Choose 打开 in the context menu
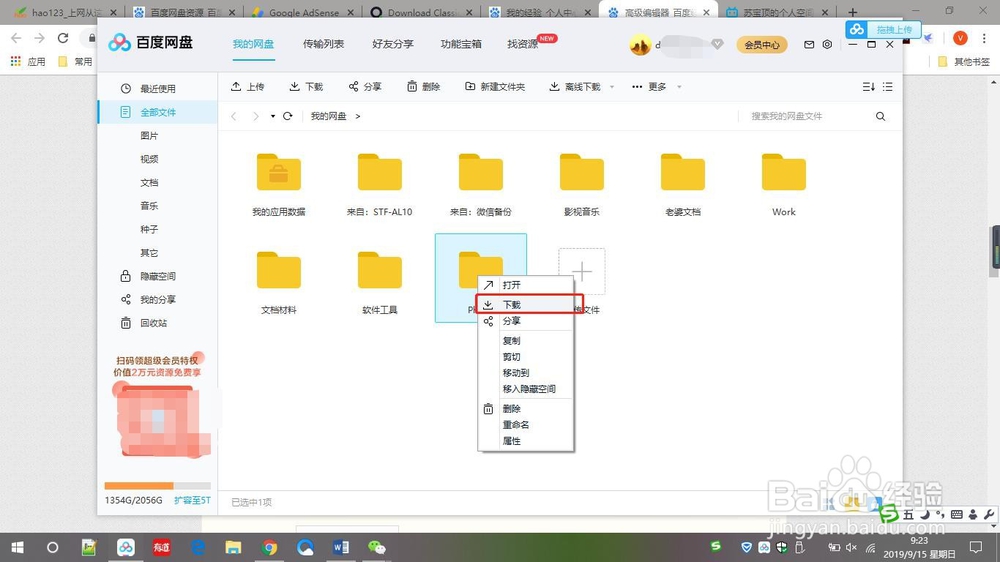1000x562 pixels. [526, 285]
